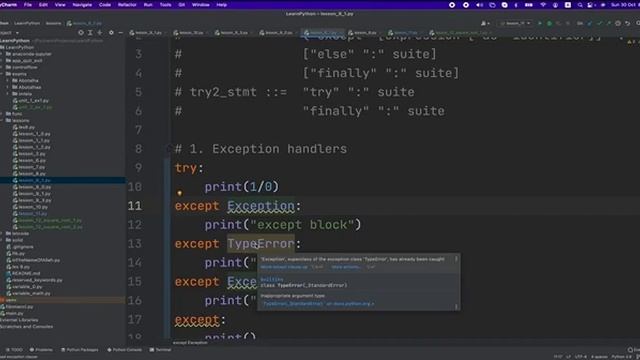Click the Git push arrow icon
Screen dimensions: 640x360
[608, 24]
